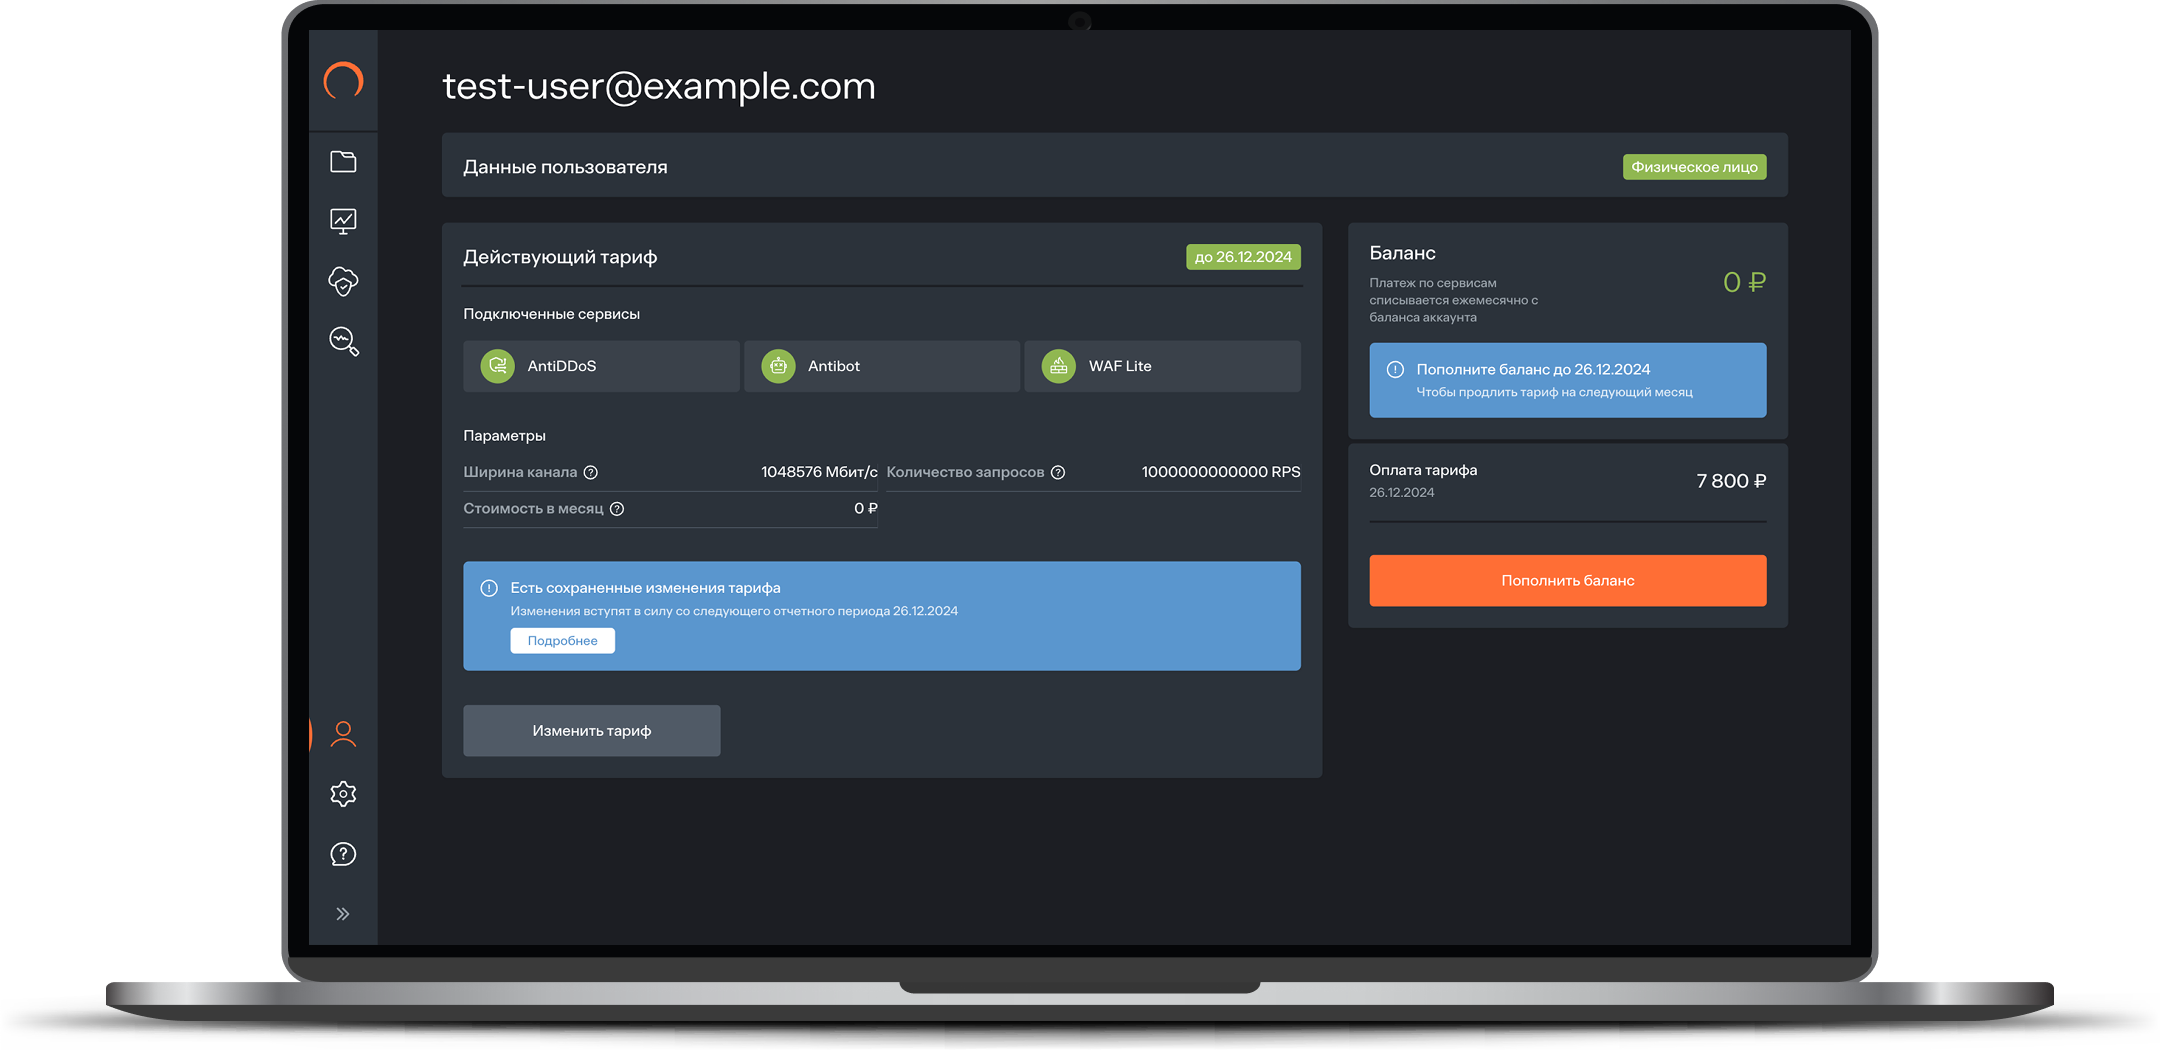Open settings gear icon in sidebar

[343, 794]
